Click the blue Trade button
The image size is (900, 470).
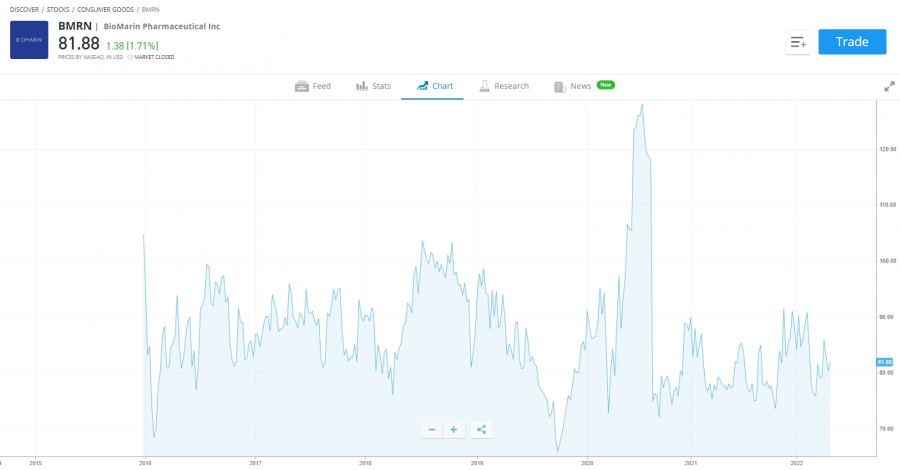852,42
